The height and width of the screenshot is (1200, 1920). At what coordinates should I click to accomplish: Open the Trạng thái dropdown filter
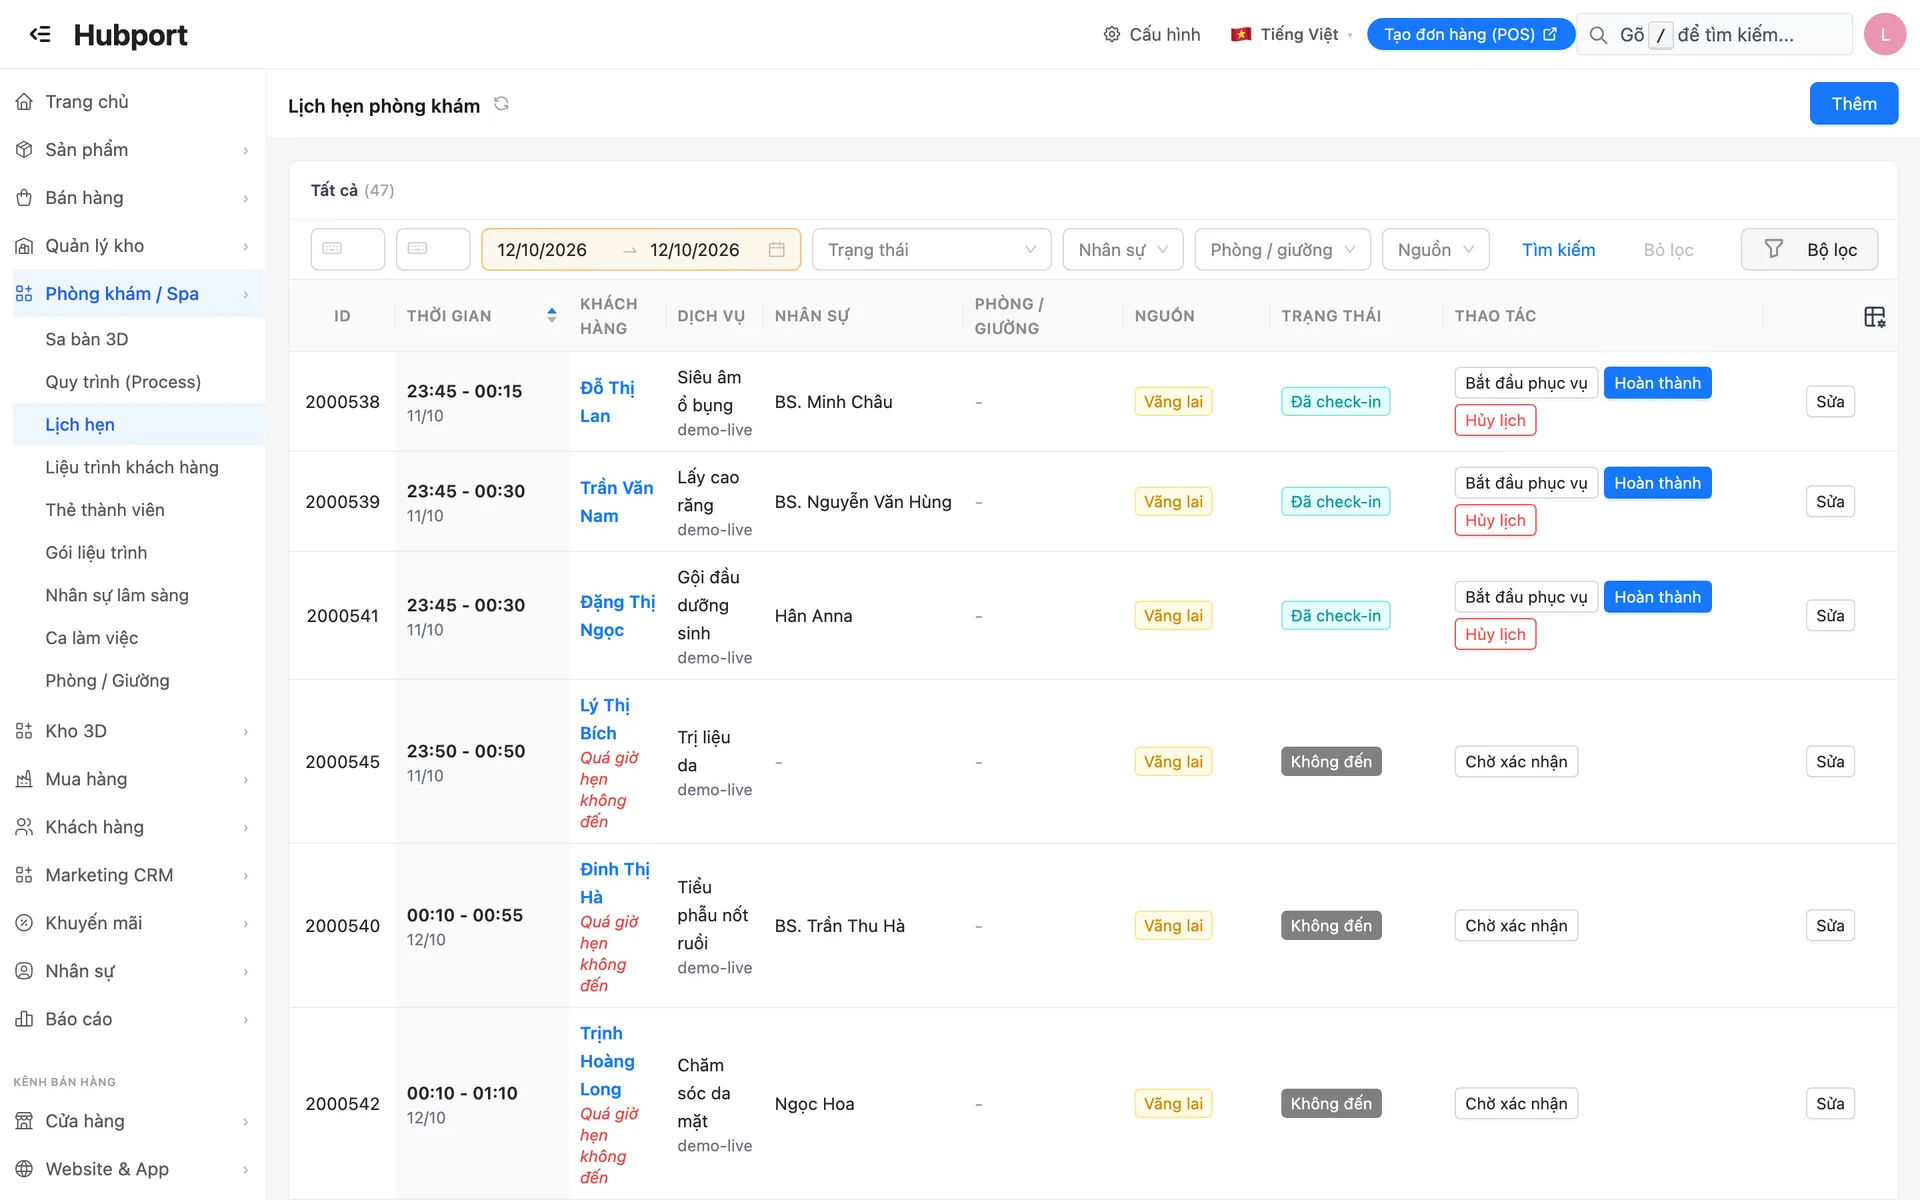tap(931, 250)
